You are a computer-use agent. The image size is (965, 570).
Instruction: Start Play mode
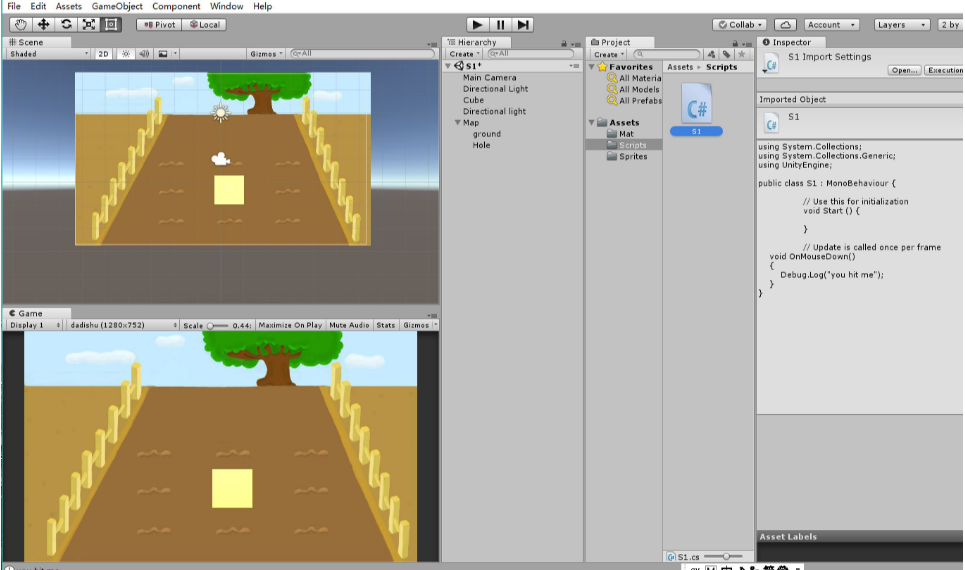pos(477,25)
